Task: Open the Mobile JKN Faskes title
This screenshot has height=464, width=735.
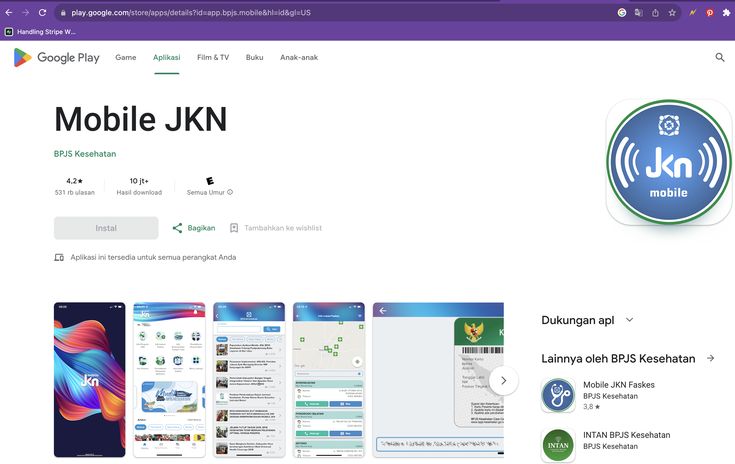Action: [619, 385]
